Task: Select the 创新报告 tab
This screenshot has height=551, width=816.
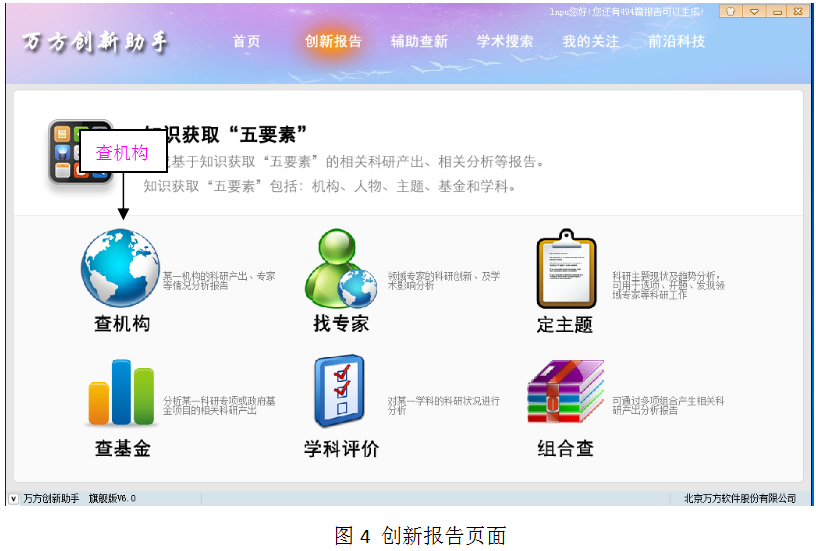Action: click(333, 41)
